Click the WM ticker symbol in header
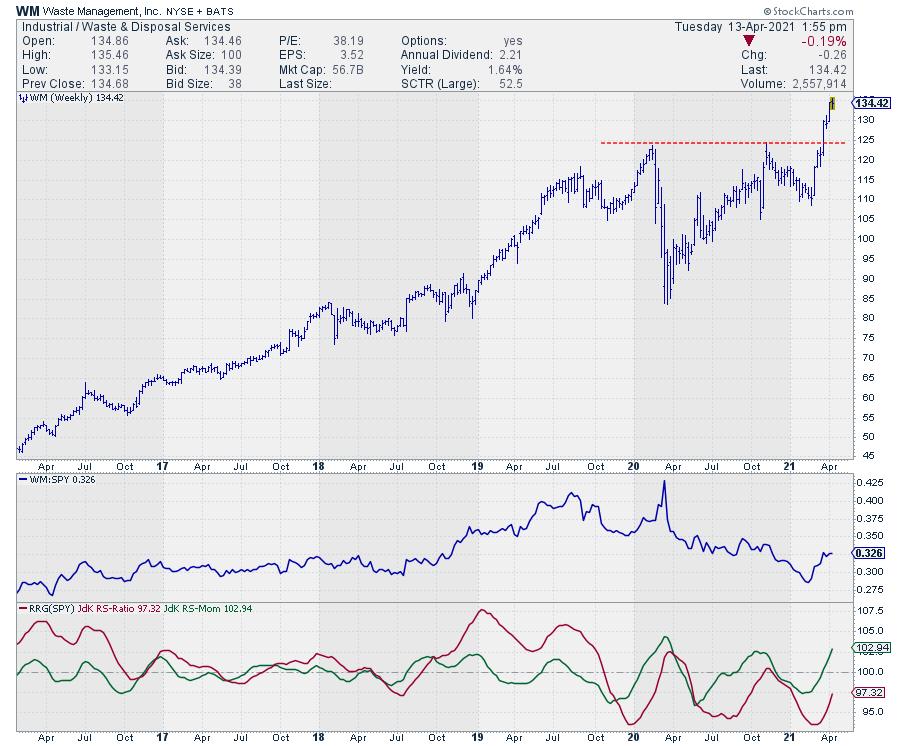 [x=28, y=9]
